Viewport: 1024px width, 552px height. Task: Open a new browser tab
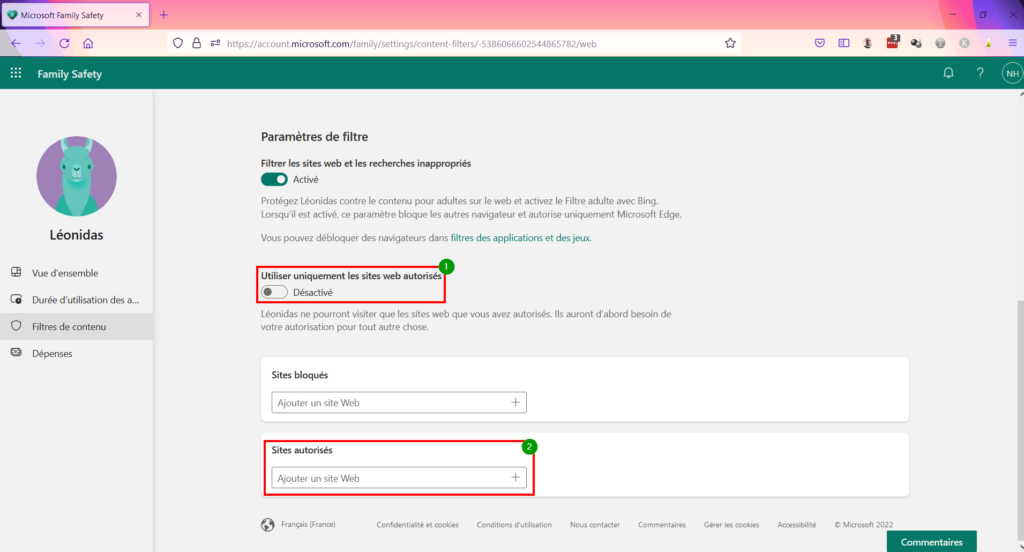point(164,14)
